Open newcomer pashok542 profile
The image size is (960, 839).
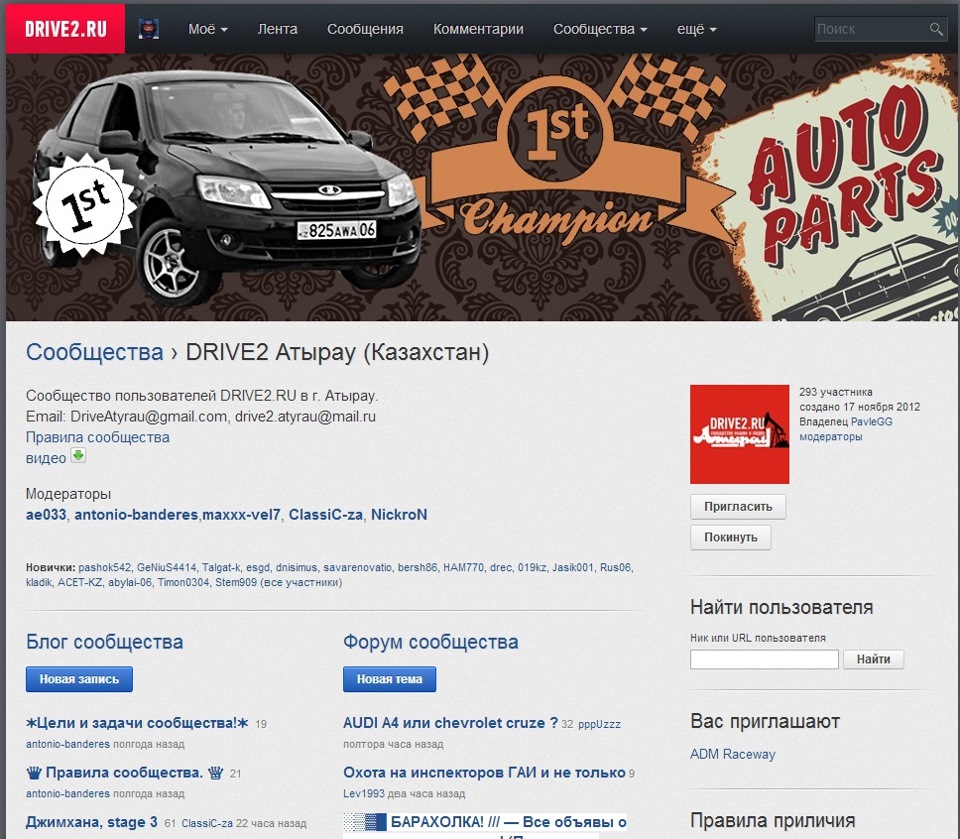[x=104, y=567]
